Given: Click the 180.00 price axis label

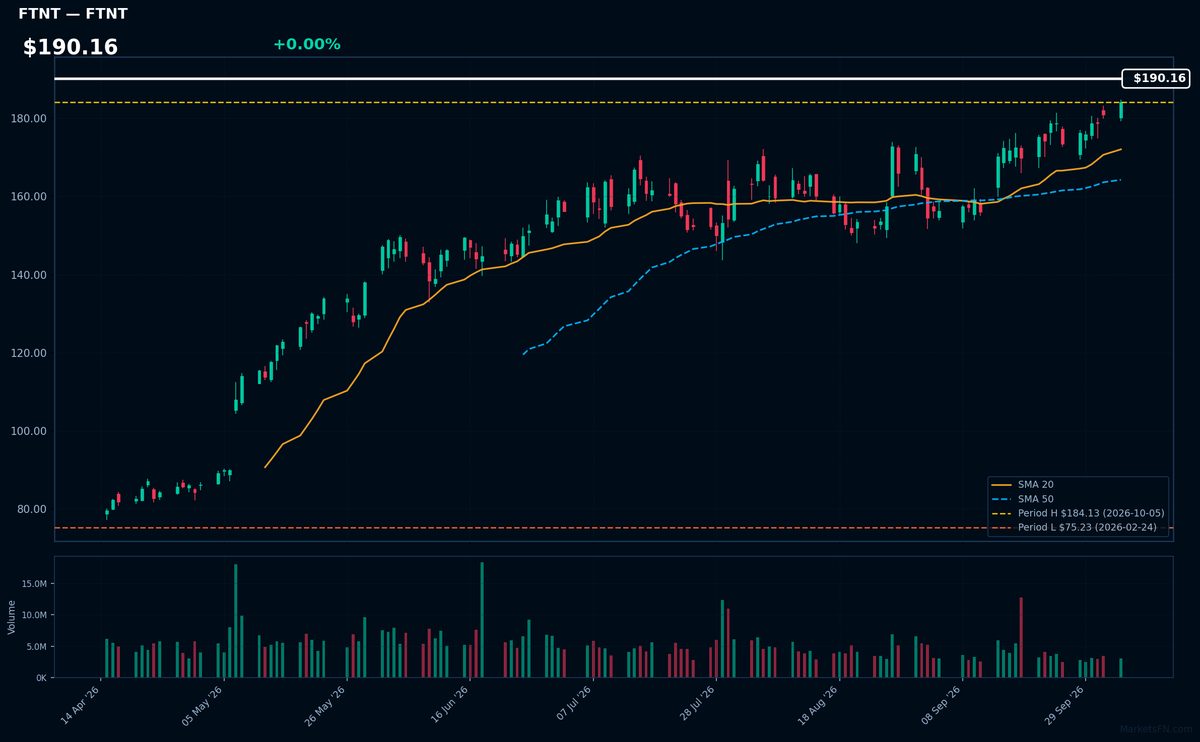Looking at the screenshot, I should 30,118.
